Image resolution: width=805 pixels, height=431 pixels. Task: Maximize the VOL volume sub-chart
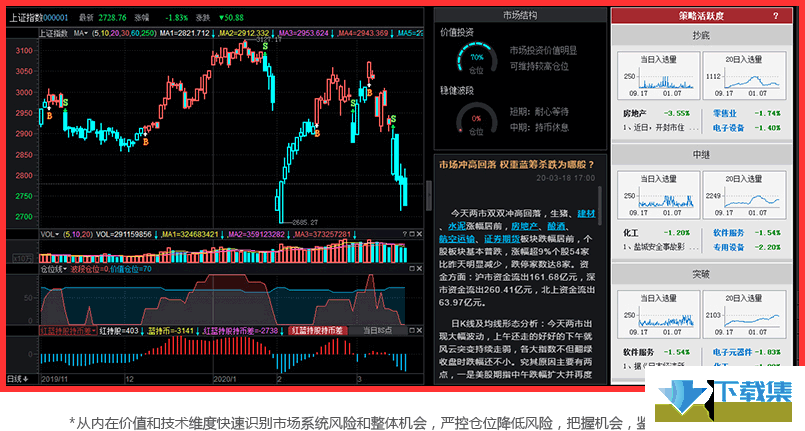(x=412, y=234)
